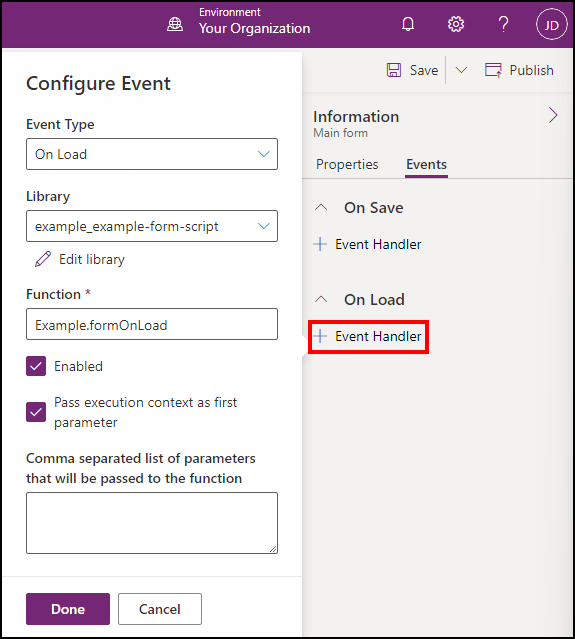Collapse the On Load section
575x639 pixels.
tap(321, 300)
